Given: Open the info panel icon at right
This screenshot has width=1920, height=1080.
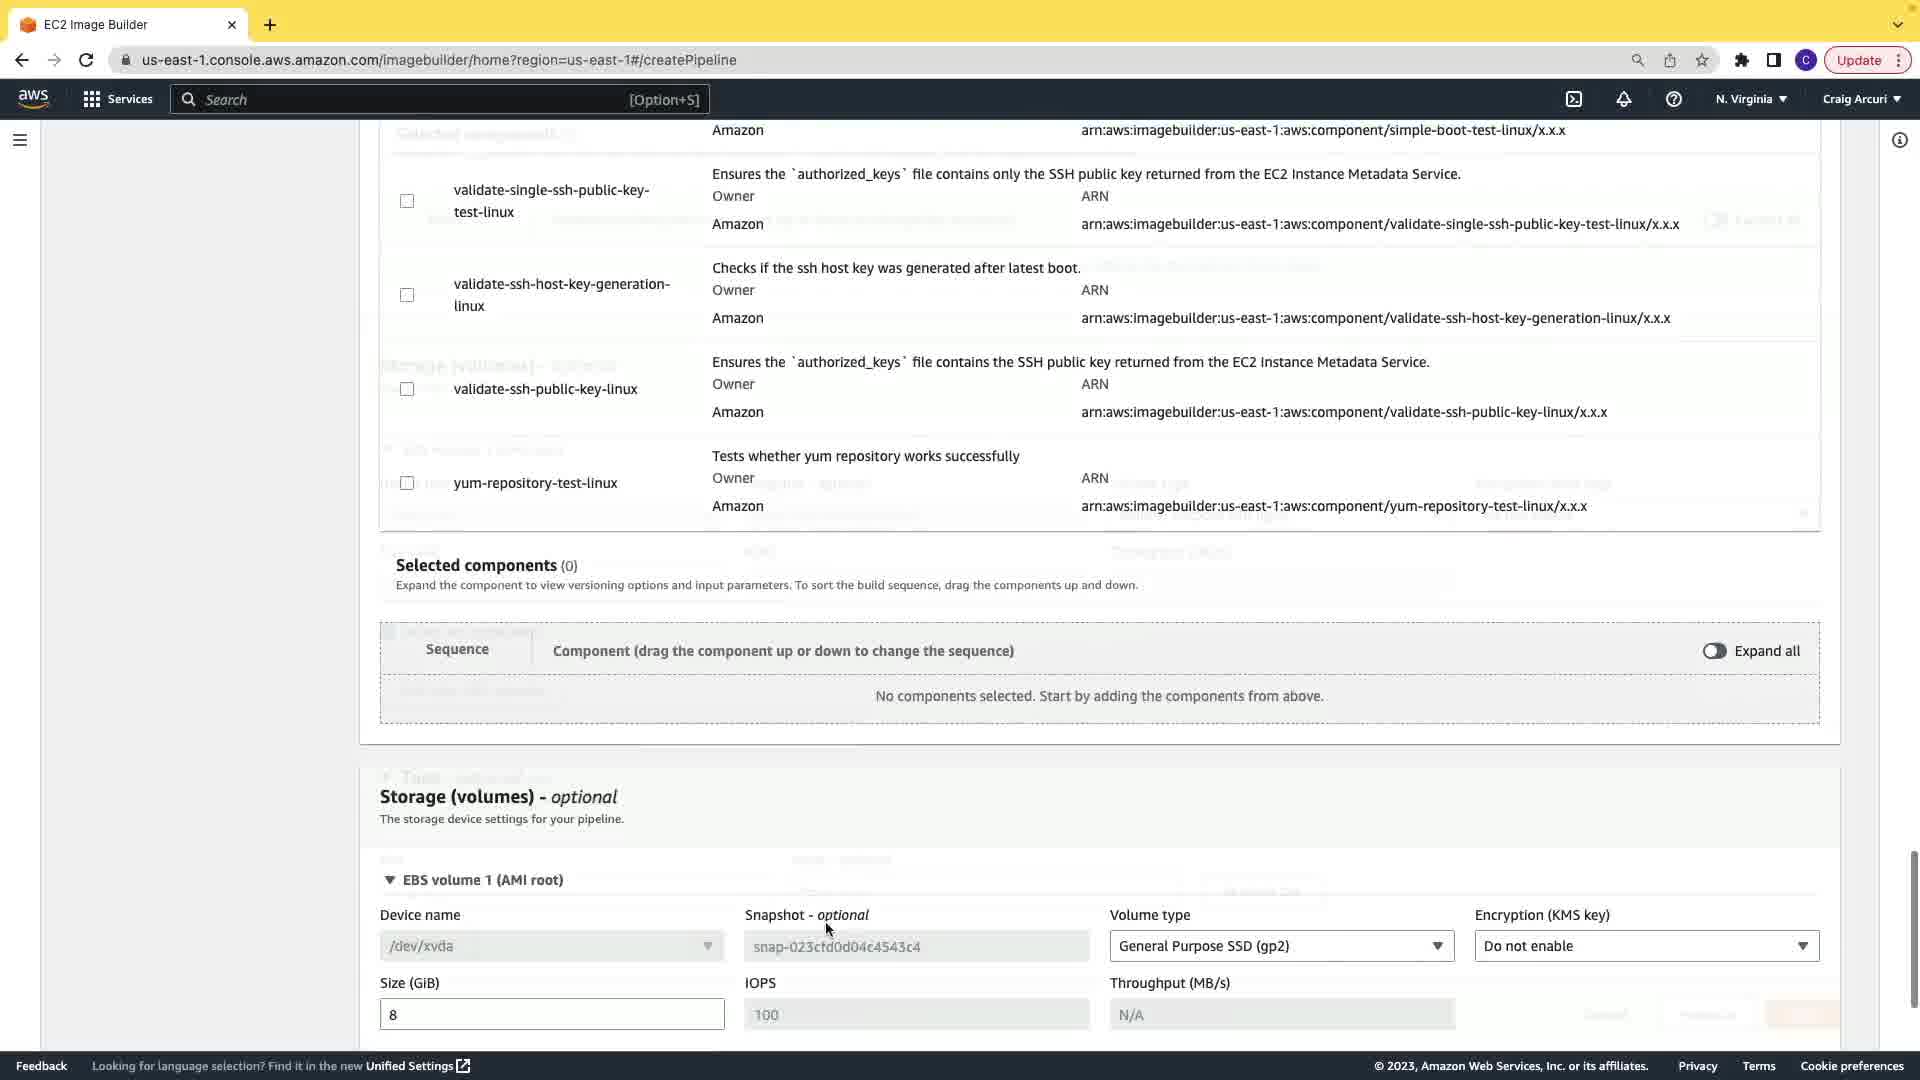Looking at the screenshot, I should [x=1900, y=140].
